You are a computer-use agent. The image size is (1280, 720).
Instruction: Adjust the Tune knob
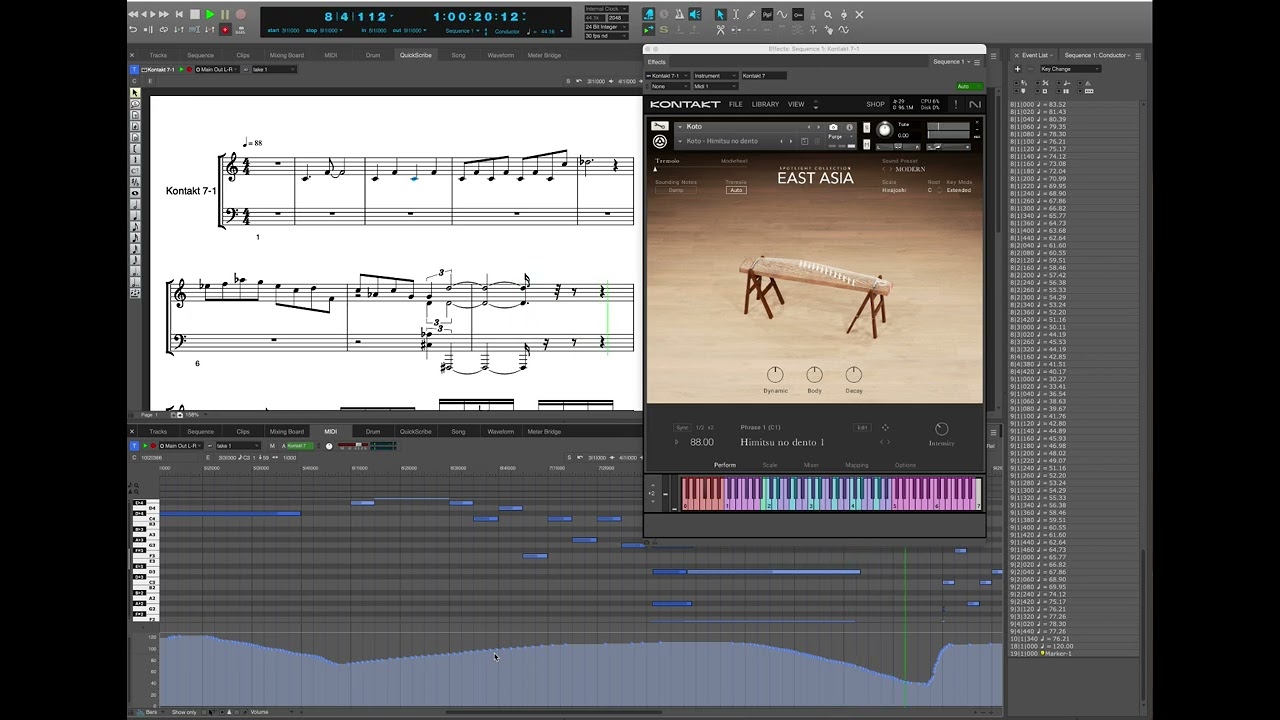(884, 130)
